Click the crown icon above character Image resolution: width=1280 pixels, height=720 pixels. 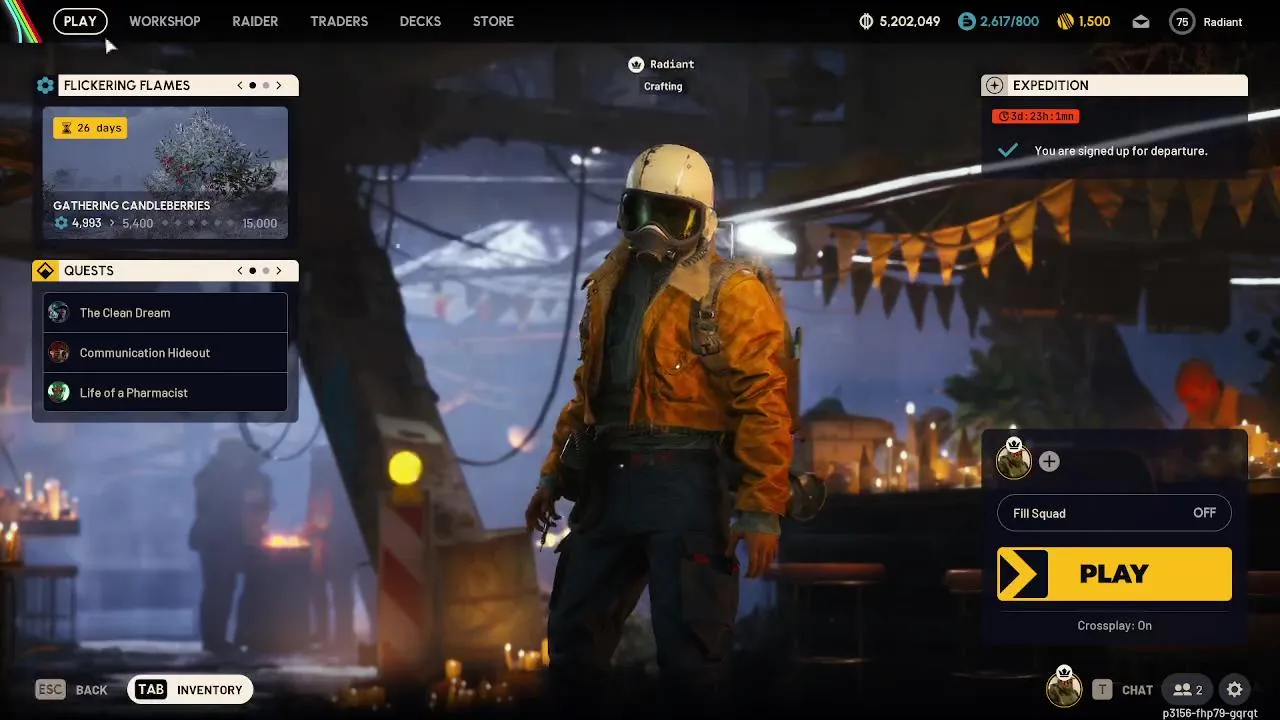[x=636, y=64]
